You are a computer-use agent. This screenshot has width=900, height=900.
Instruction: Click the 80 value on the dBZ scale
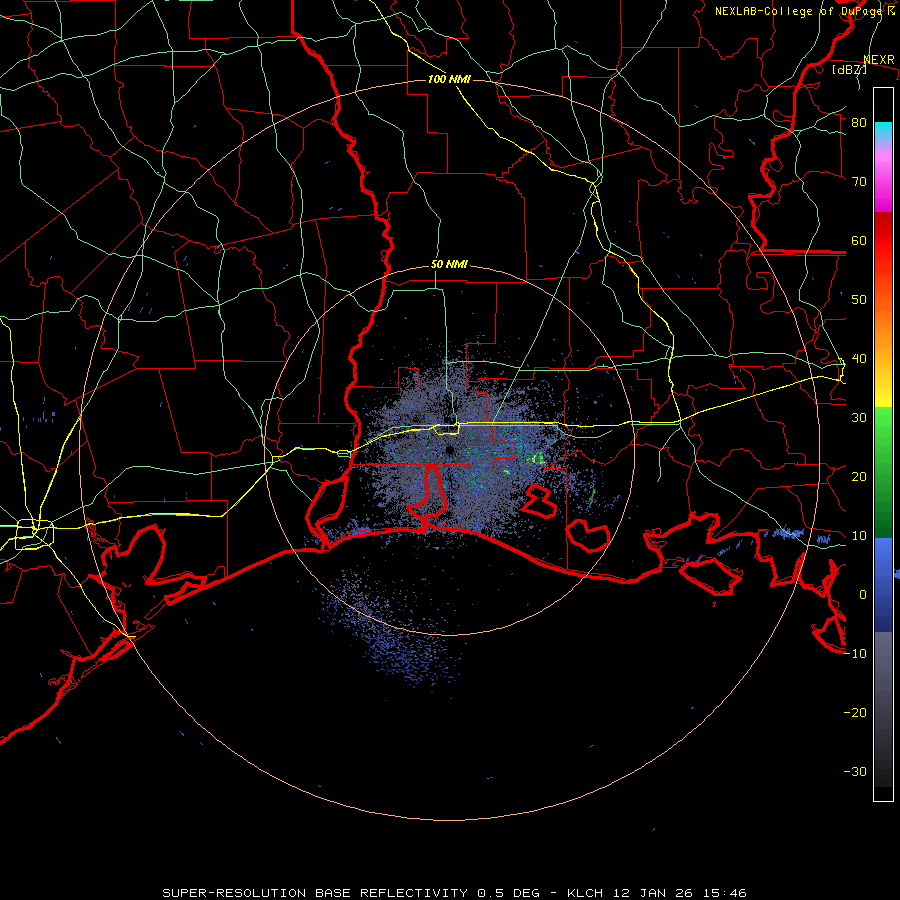859,122
